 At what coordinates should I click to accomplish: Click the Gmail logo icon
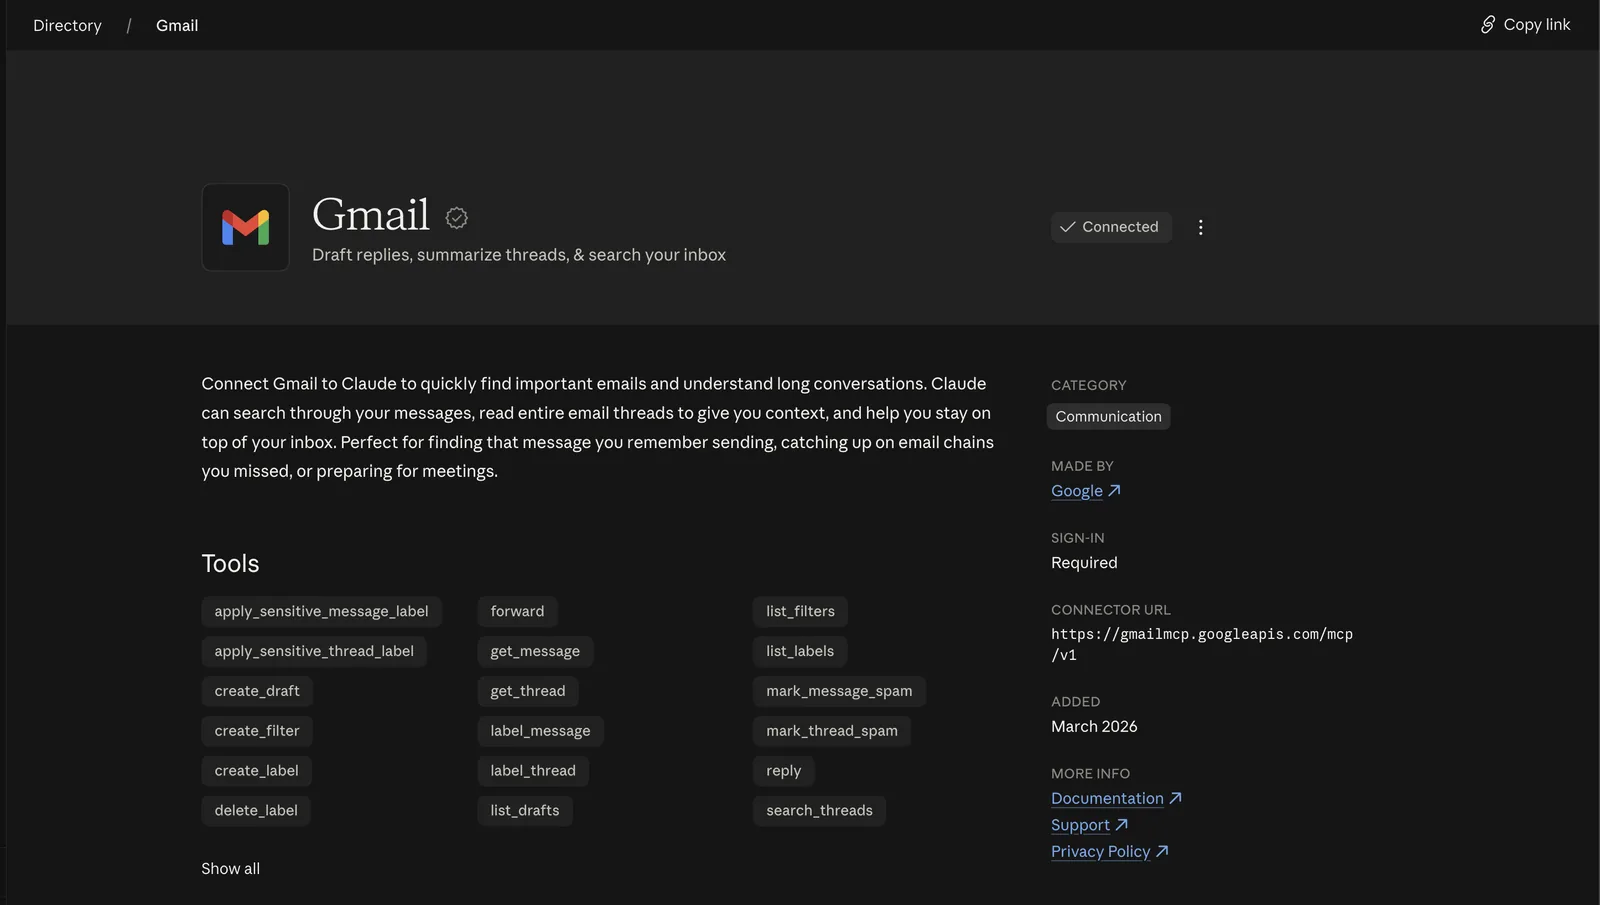tap(245, 227)
